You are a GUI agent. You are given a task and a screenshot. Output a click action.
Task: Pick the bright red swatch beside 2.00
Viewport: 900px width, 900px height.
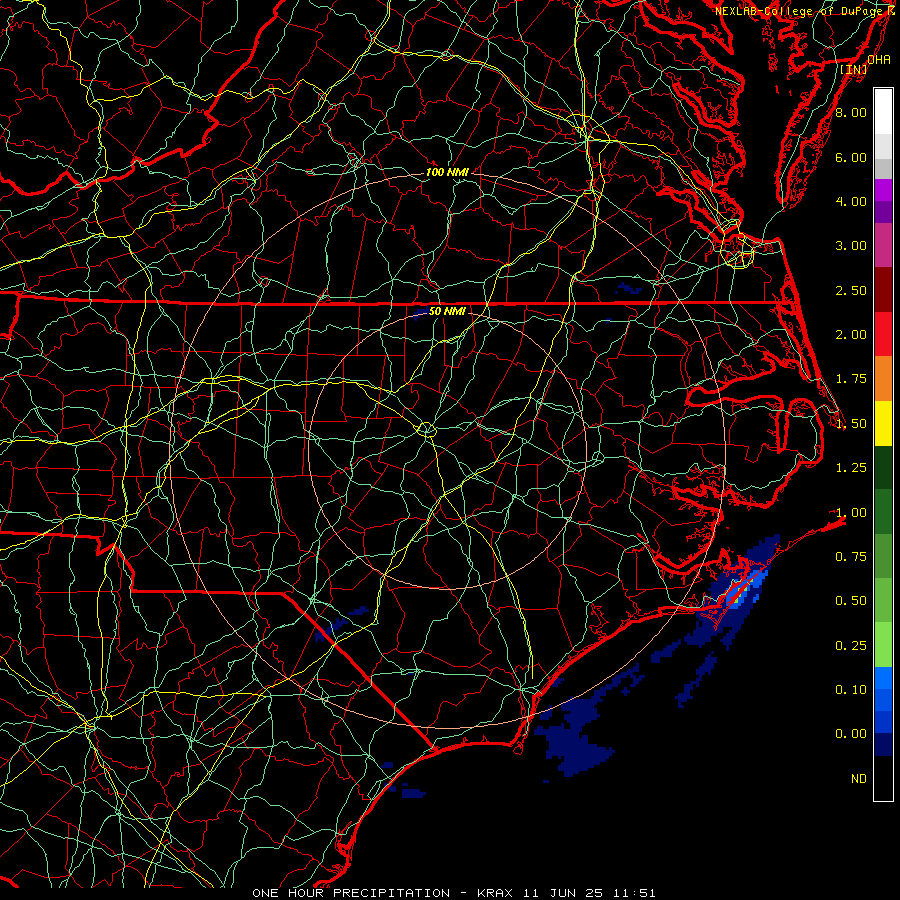[883, 334]
